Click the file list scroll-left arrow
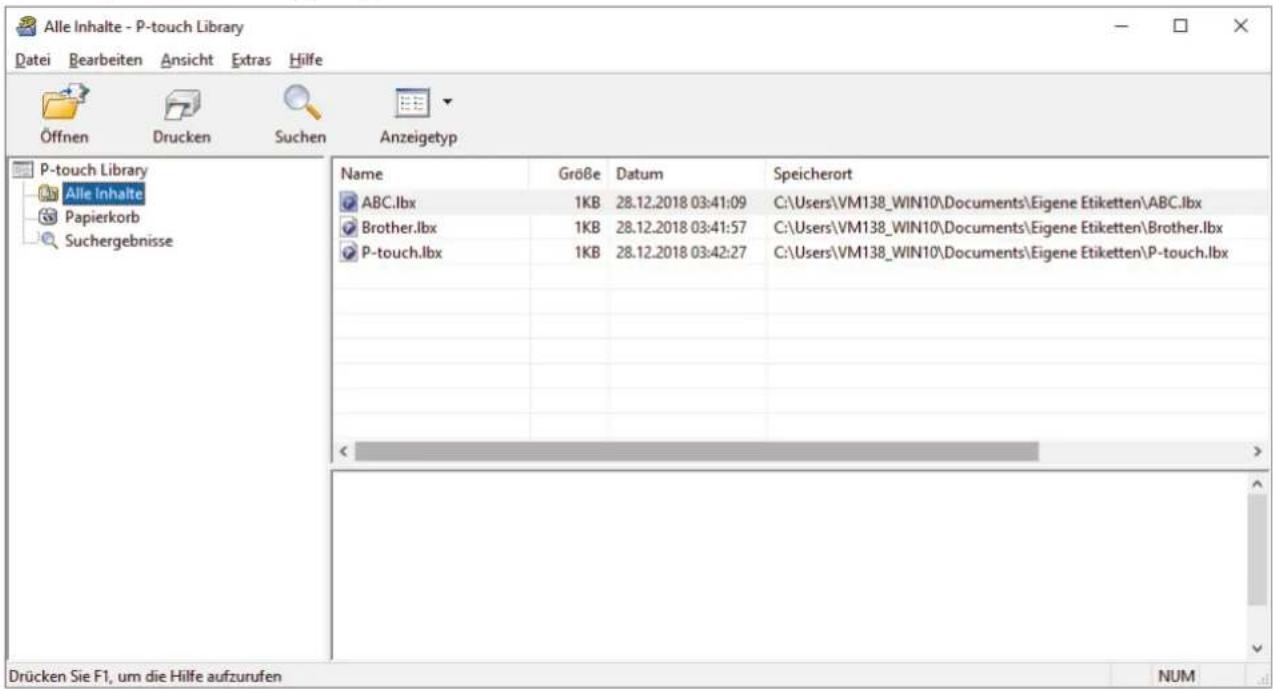1273x689 pixels. [x=343, y=452]
